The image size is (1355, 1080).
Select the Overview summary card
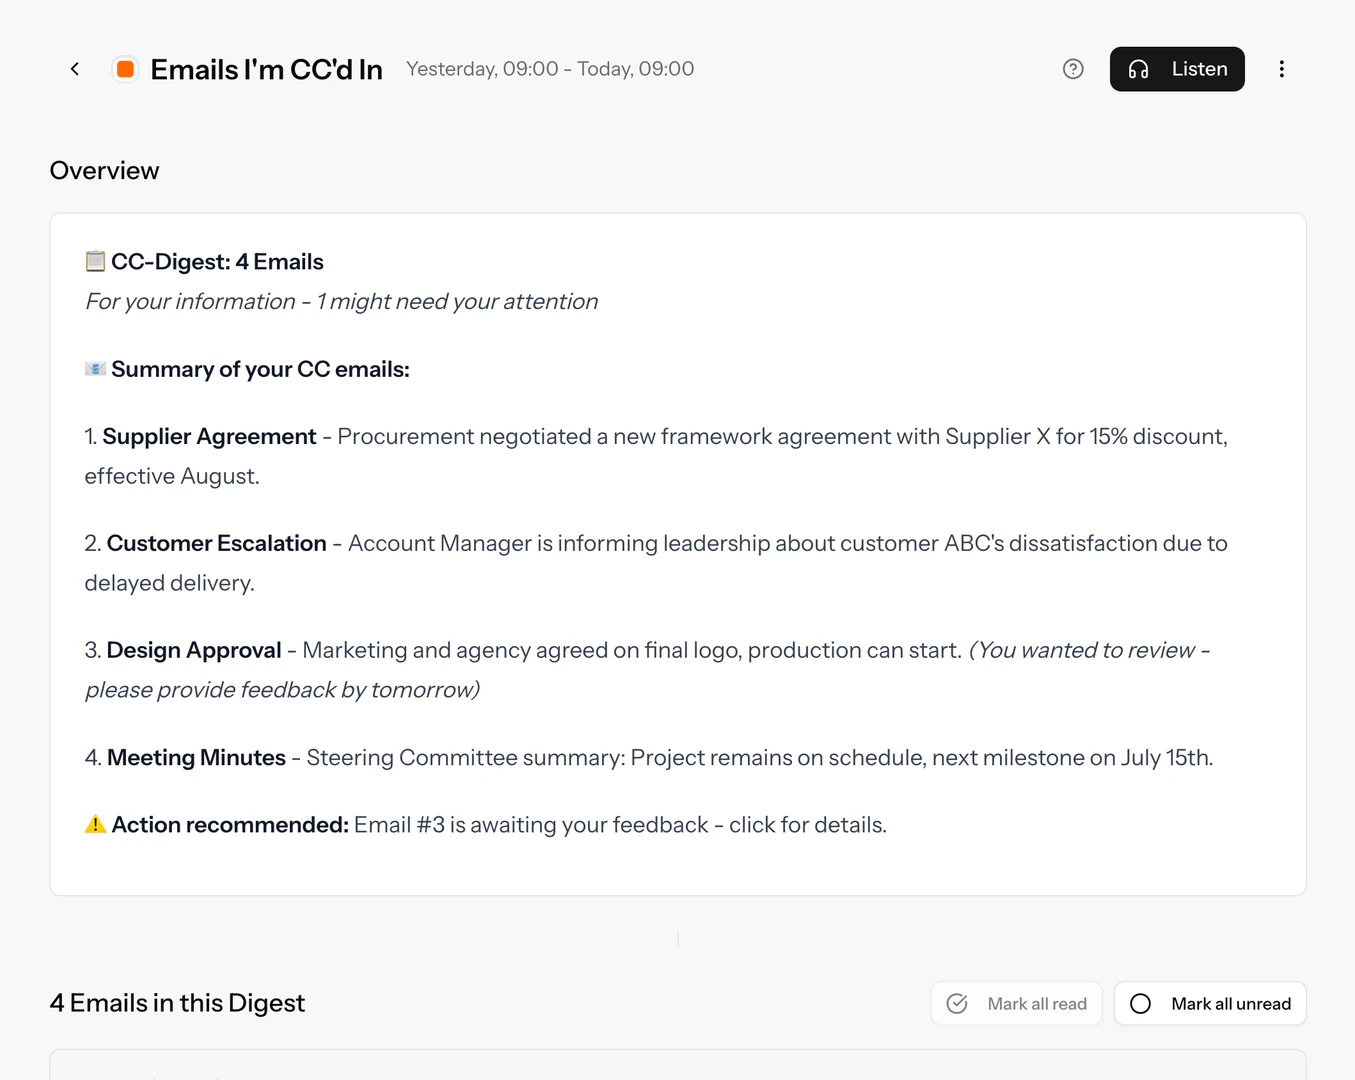[678, 553]
